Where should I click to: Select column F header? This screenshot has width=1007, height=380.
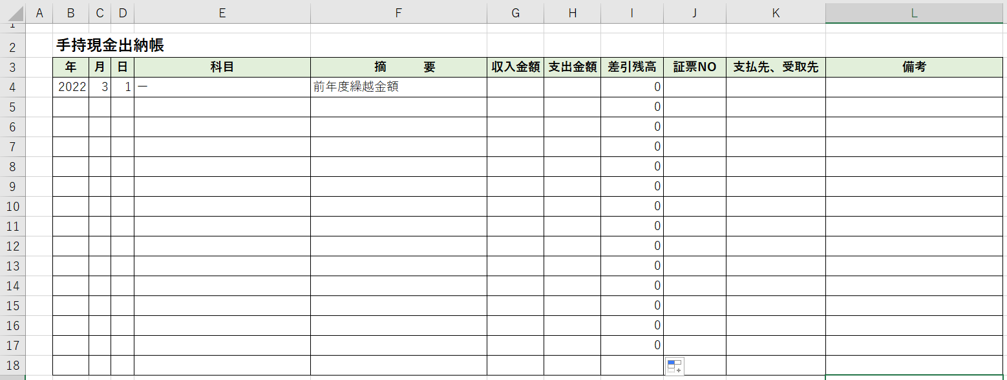(399, 12)
